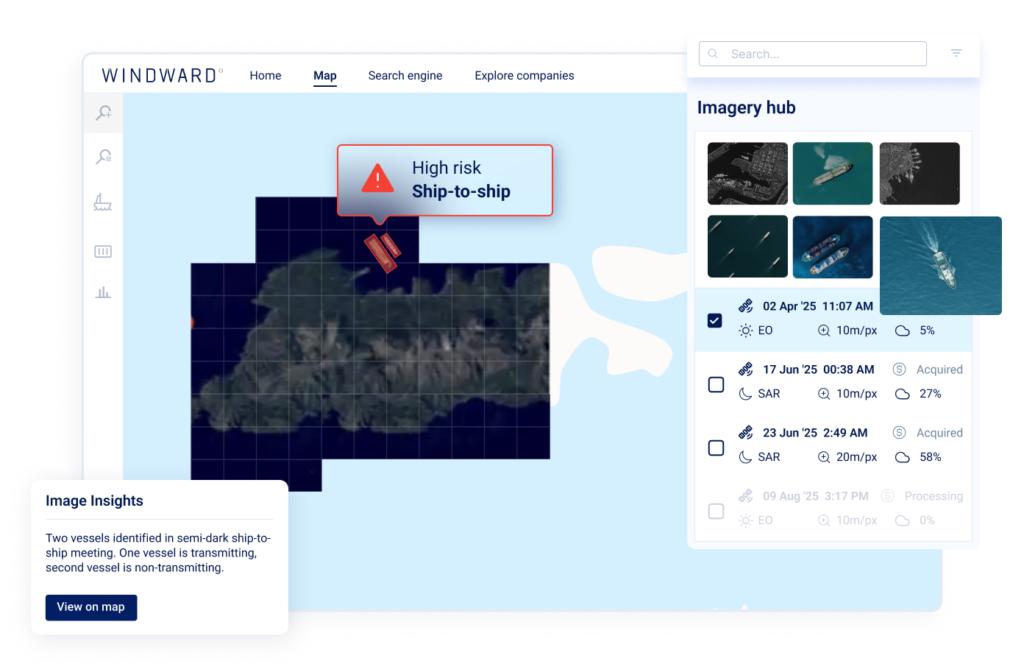
Task: Enable the 23 Jun '25 imagery selection
Action: (716, 447)
